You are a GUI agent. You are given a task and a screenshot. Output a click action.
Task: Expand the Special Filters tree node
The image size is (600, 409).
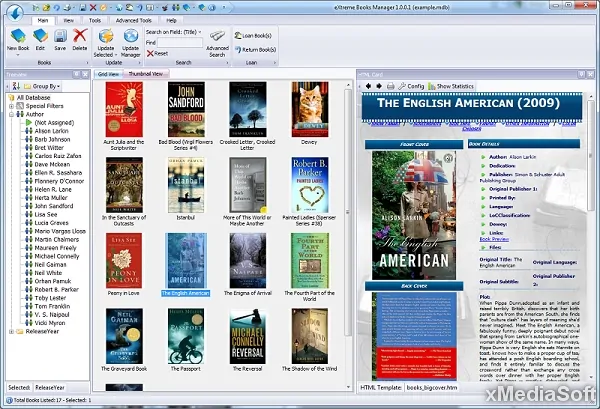click(11, 106)
